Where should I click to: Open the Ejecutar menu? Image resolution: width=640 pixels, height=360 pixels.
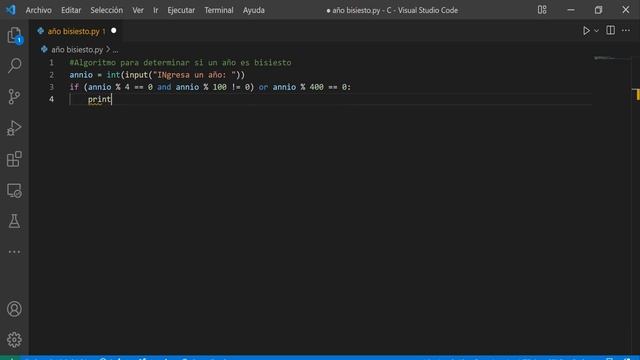pyautogui.click(x=181, y=10)
